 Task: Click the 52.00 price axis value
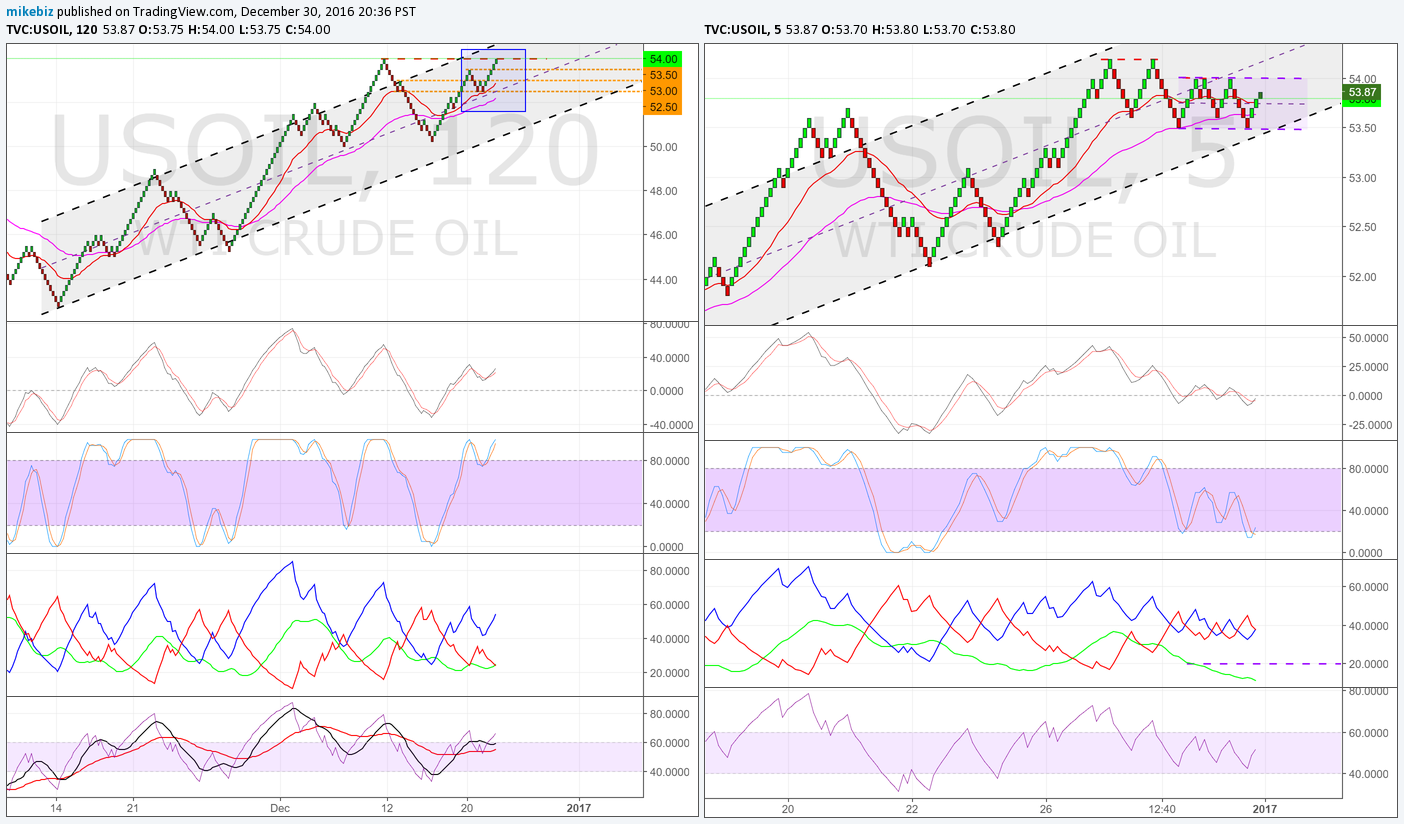pos(1364,277)
